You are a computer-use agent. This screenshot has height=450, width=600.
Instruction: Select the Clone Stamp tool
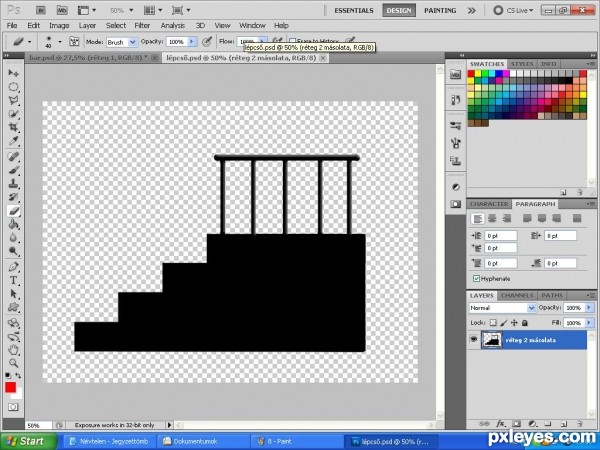pos(13,184)
